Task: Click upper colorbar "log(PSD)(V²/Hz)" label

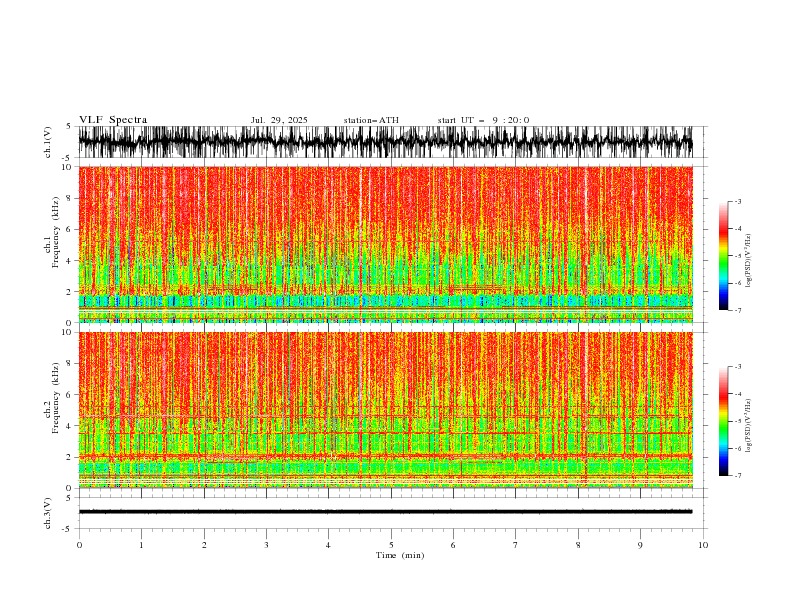Action: pyautogui.click(x=749, y=261)
